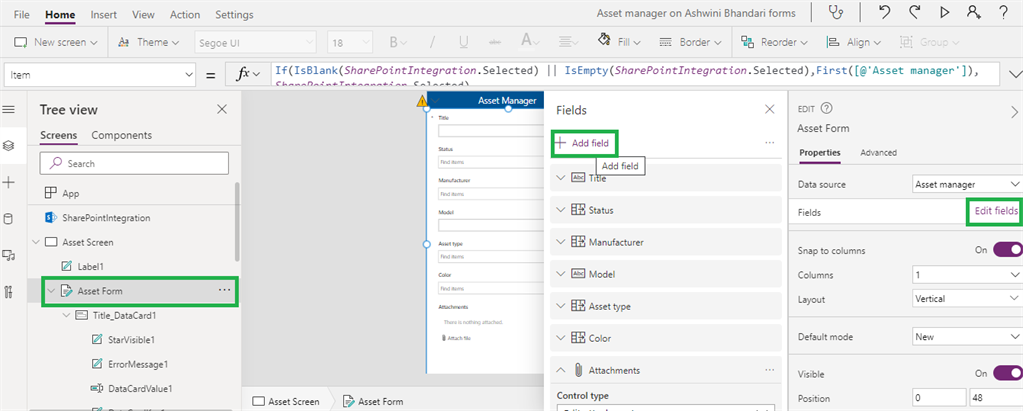Click the Italic formatting button

point(432,42)
